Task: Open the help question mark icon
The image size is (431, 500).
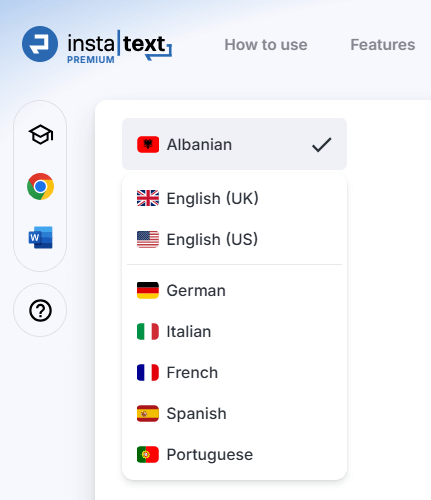Action: (40, 310)
